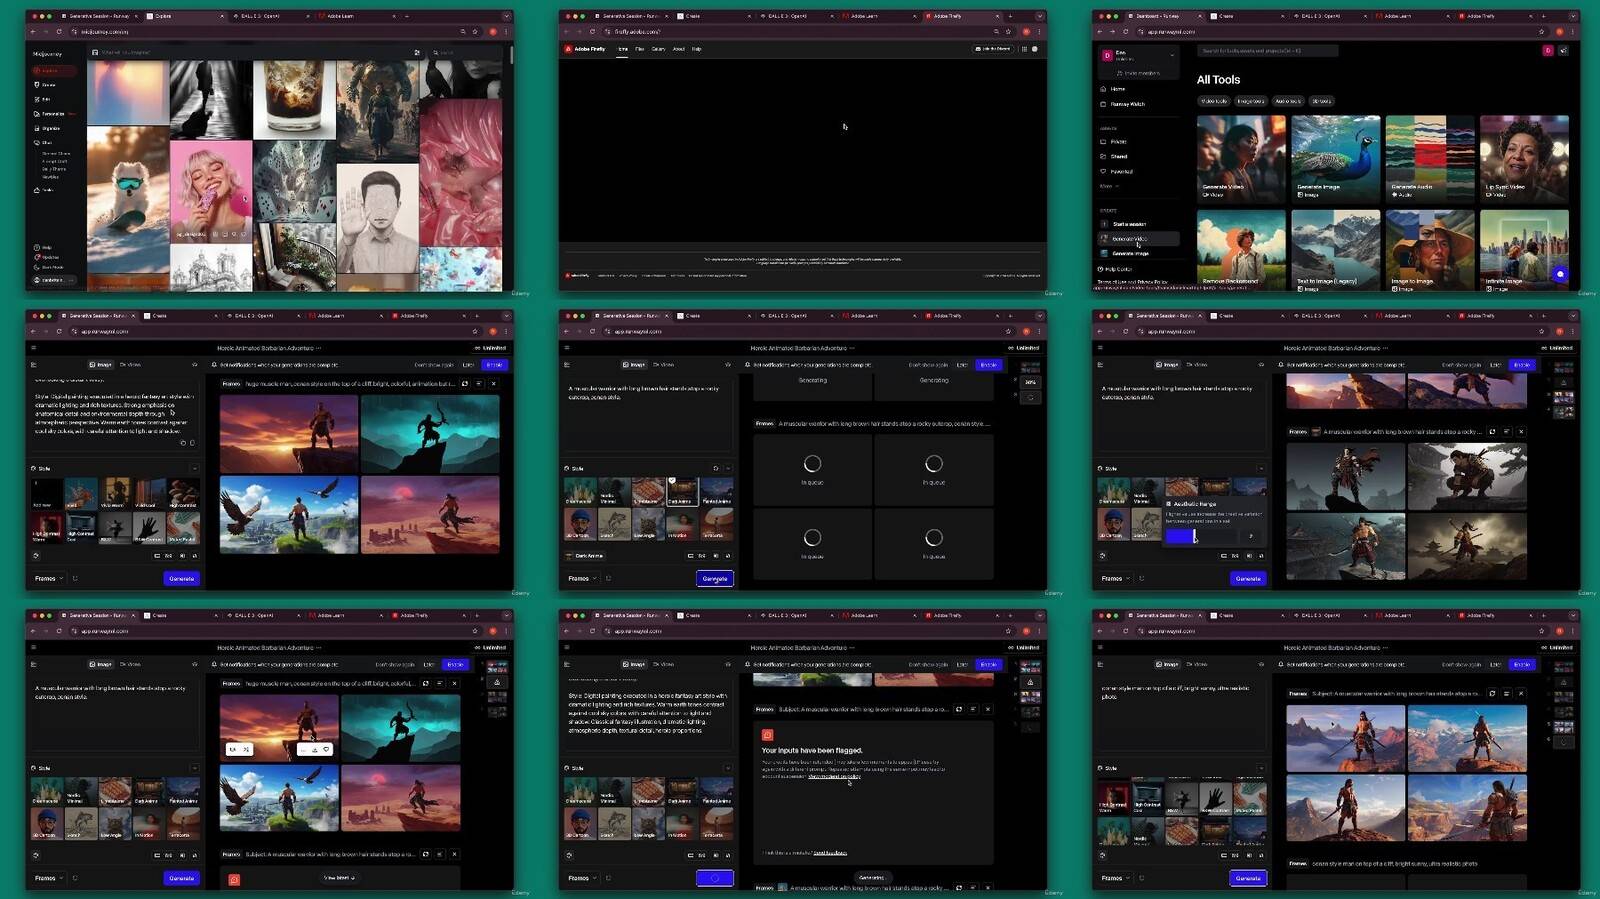The width and height of the screenshot is (1600, 899).
Task: Click Enable notifications in 'Add new' style Runway window
Action: (494, 365)
